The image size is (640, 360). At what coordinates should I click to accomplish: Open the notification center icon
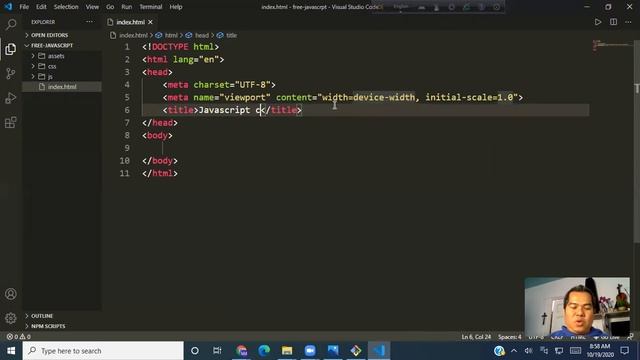pos(624,351)
